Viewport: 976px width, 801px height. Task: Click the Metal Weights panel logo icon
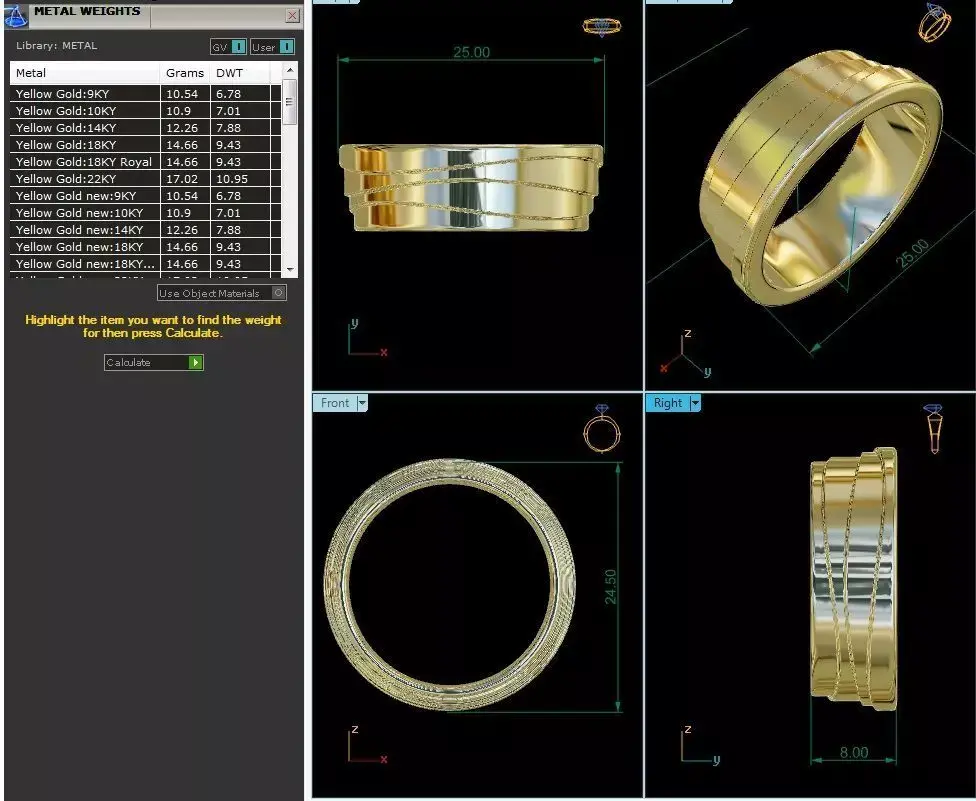16,16
